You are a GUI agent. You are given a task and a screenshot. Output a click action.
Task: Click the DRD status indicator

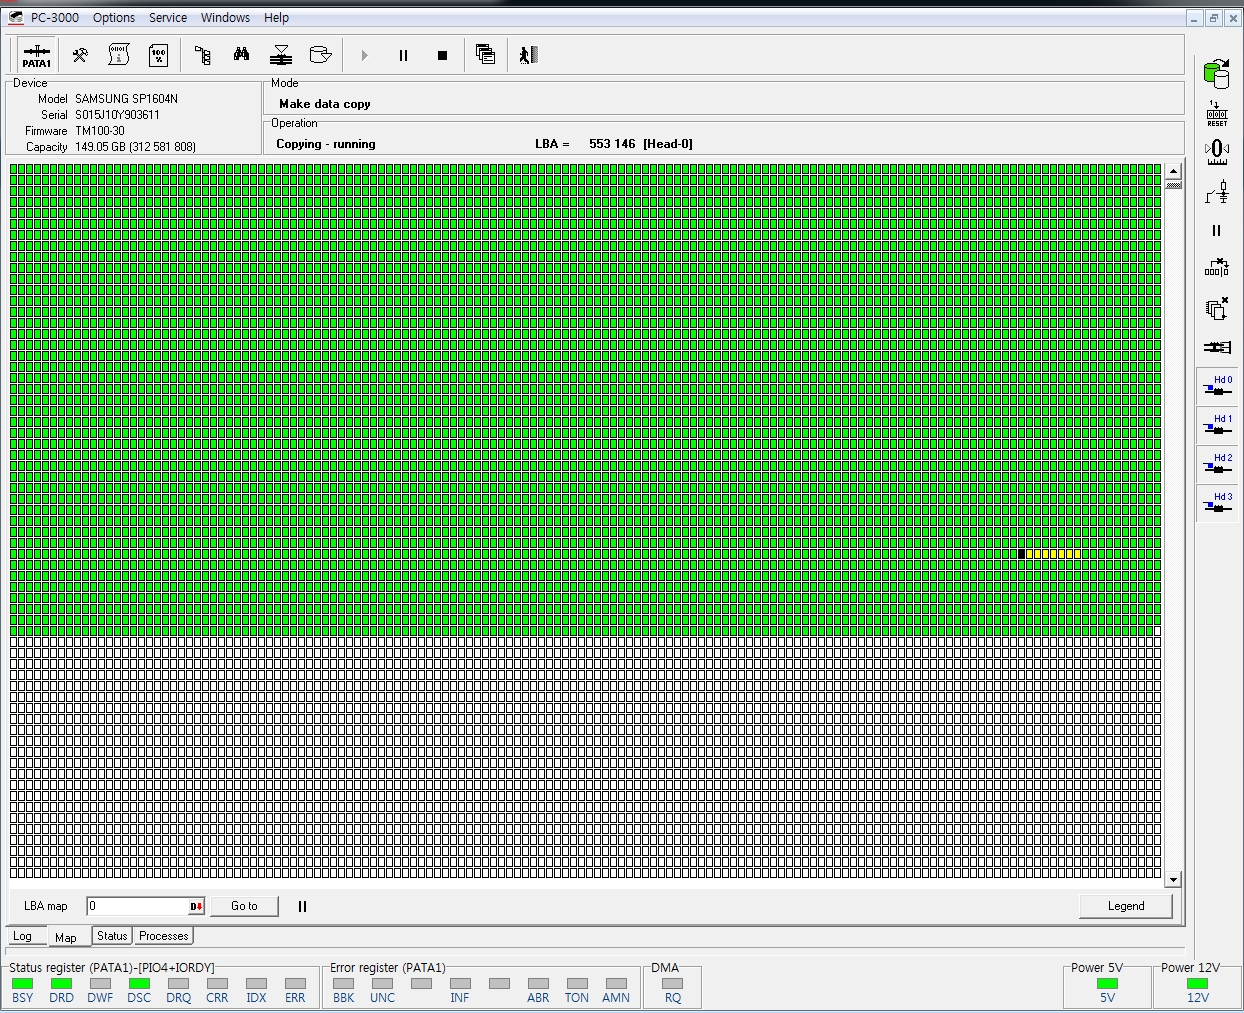[61, 984]
